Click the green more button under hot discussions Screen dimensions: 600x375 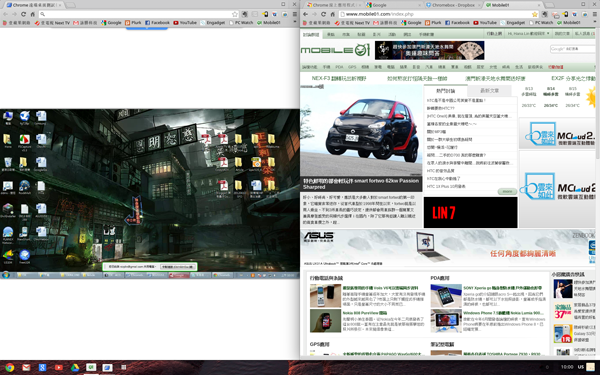coord(507,191)
